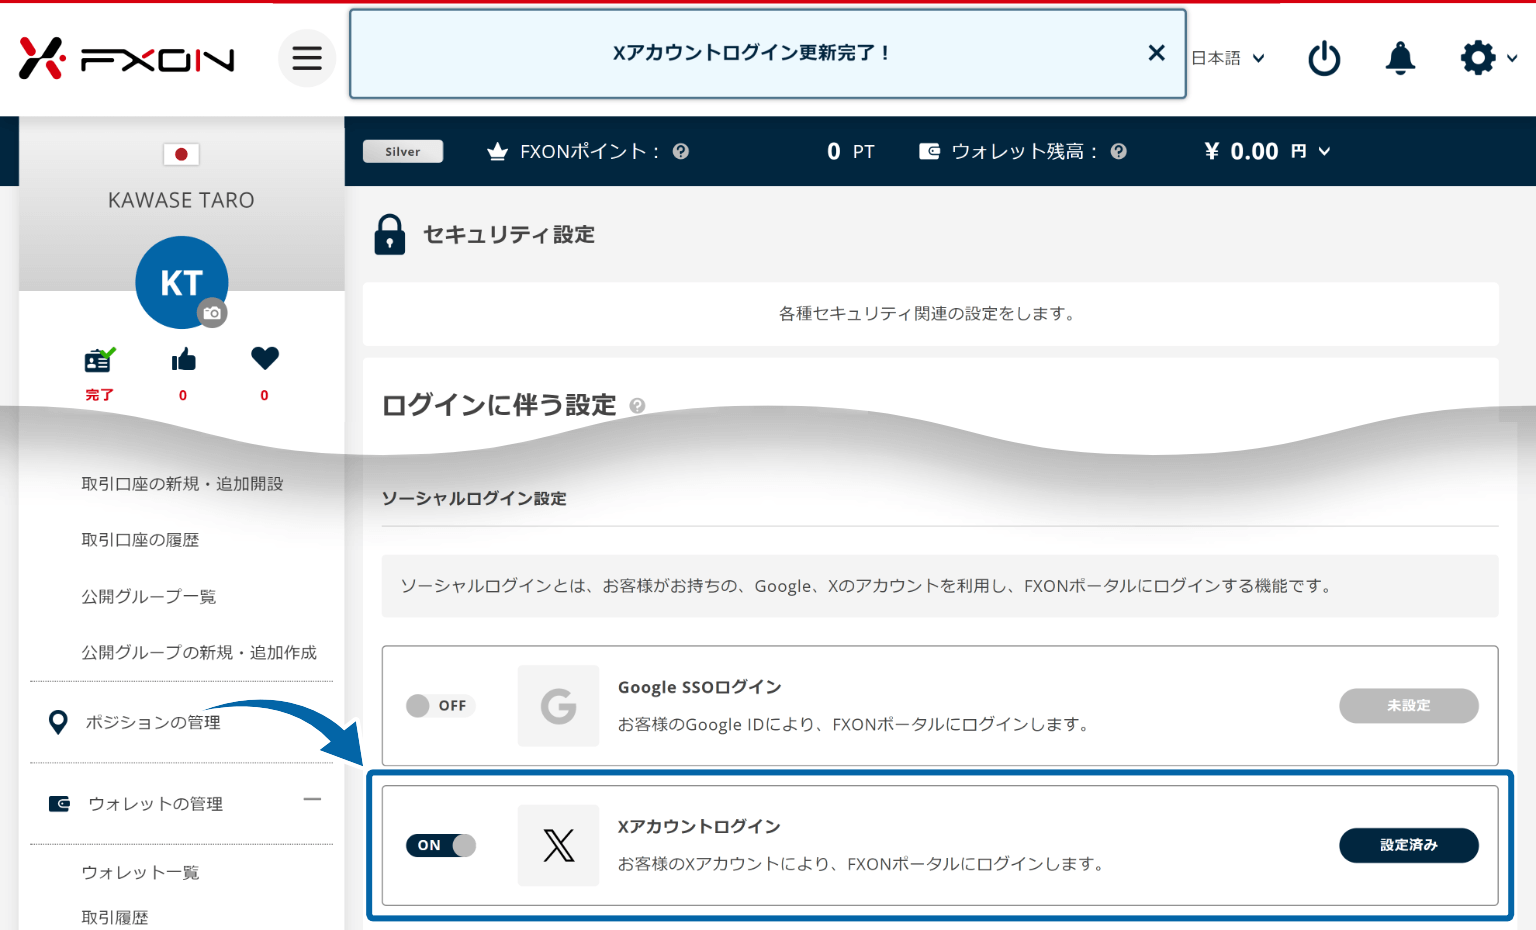The height and width of the screenshot is (930, 1536).
Task: Open 公開グループの新規・追加作成
Action: coord(199,653)
